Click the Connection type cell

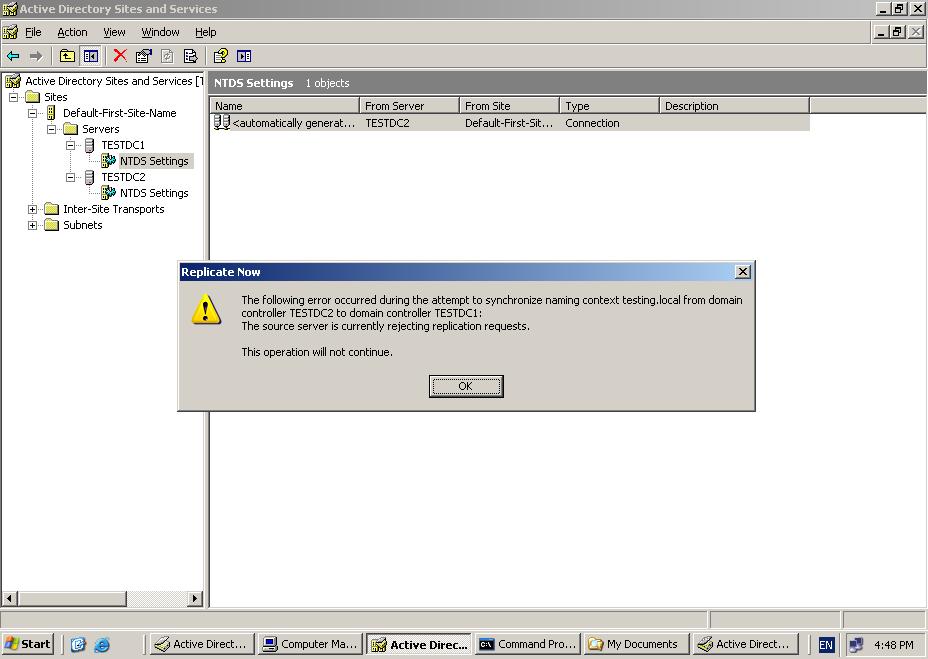pos(592,123)
